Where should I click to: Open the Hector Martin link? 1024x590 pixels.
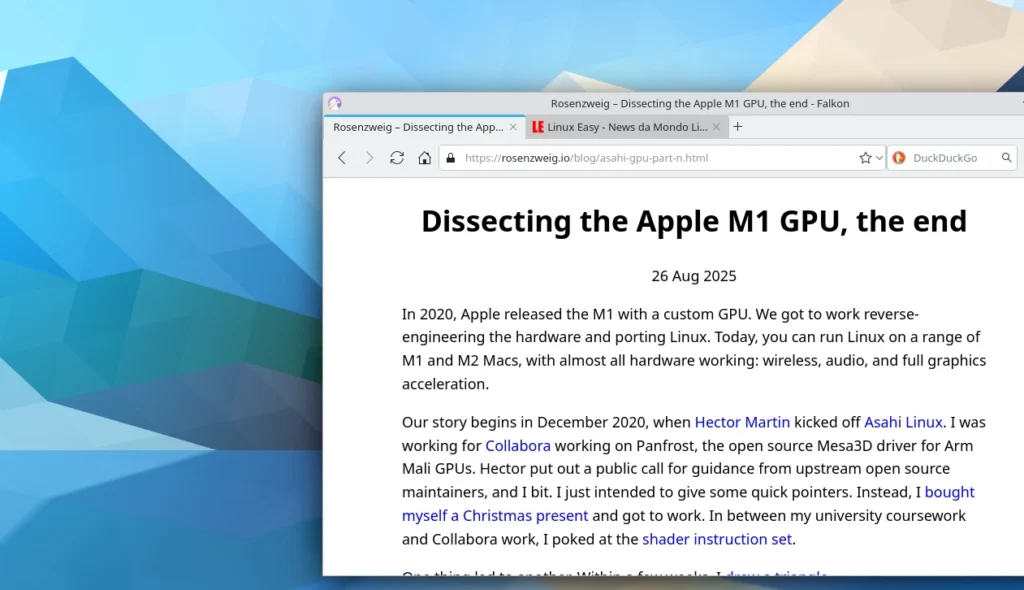(x=742, y=422)
